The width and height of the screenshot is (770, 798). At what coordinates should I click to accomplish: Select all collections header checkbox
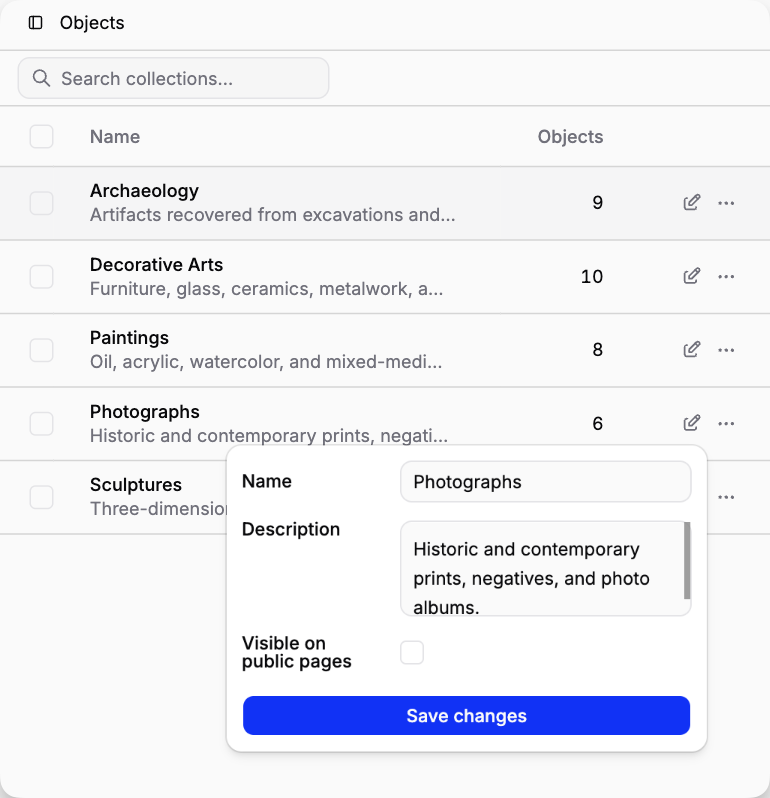[x=41, y=136]
